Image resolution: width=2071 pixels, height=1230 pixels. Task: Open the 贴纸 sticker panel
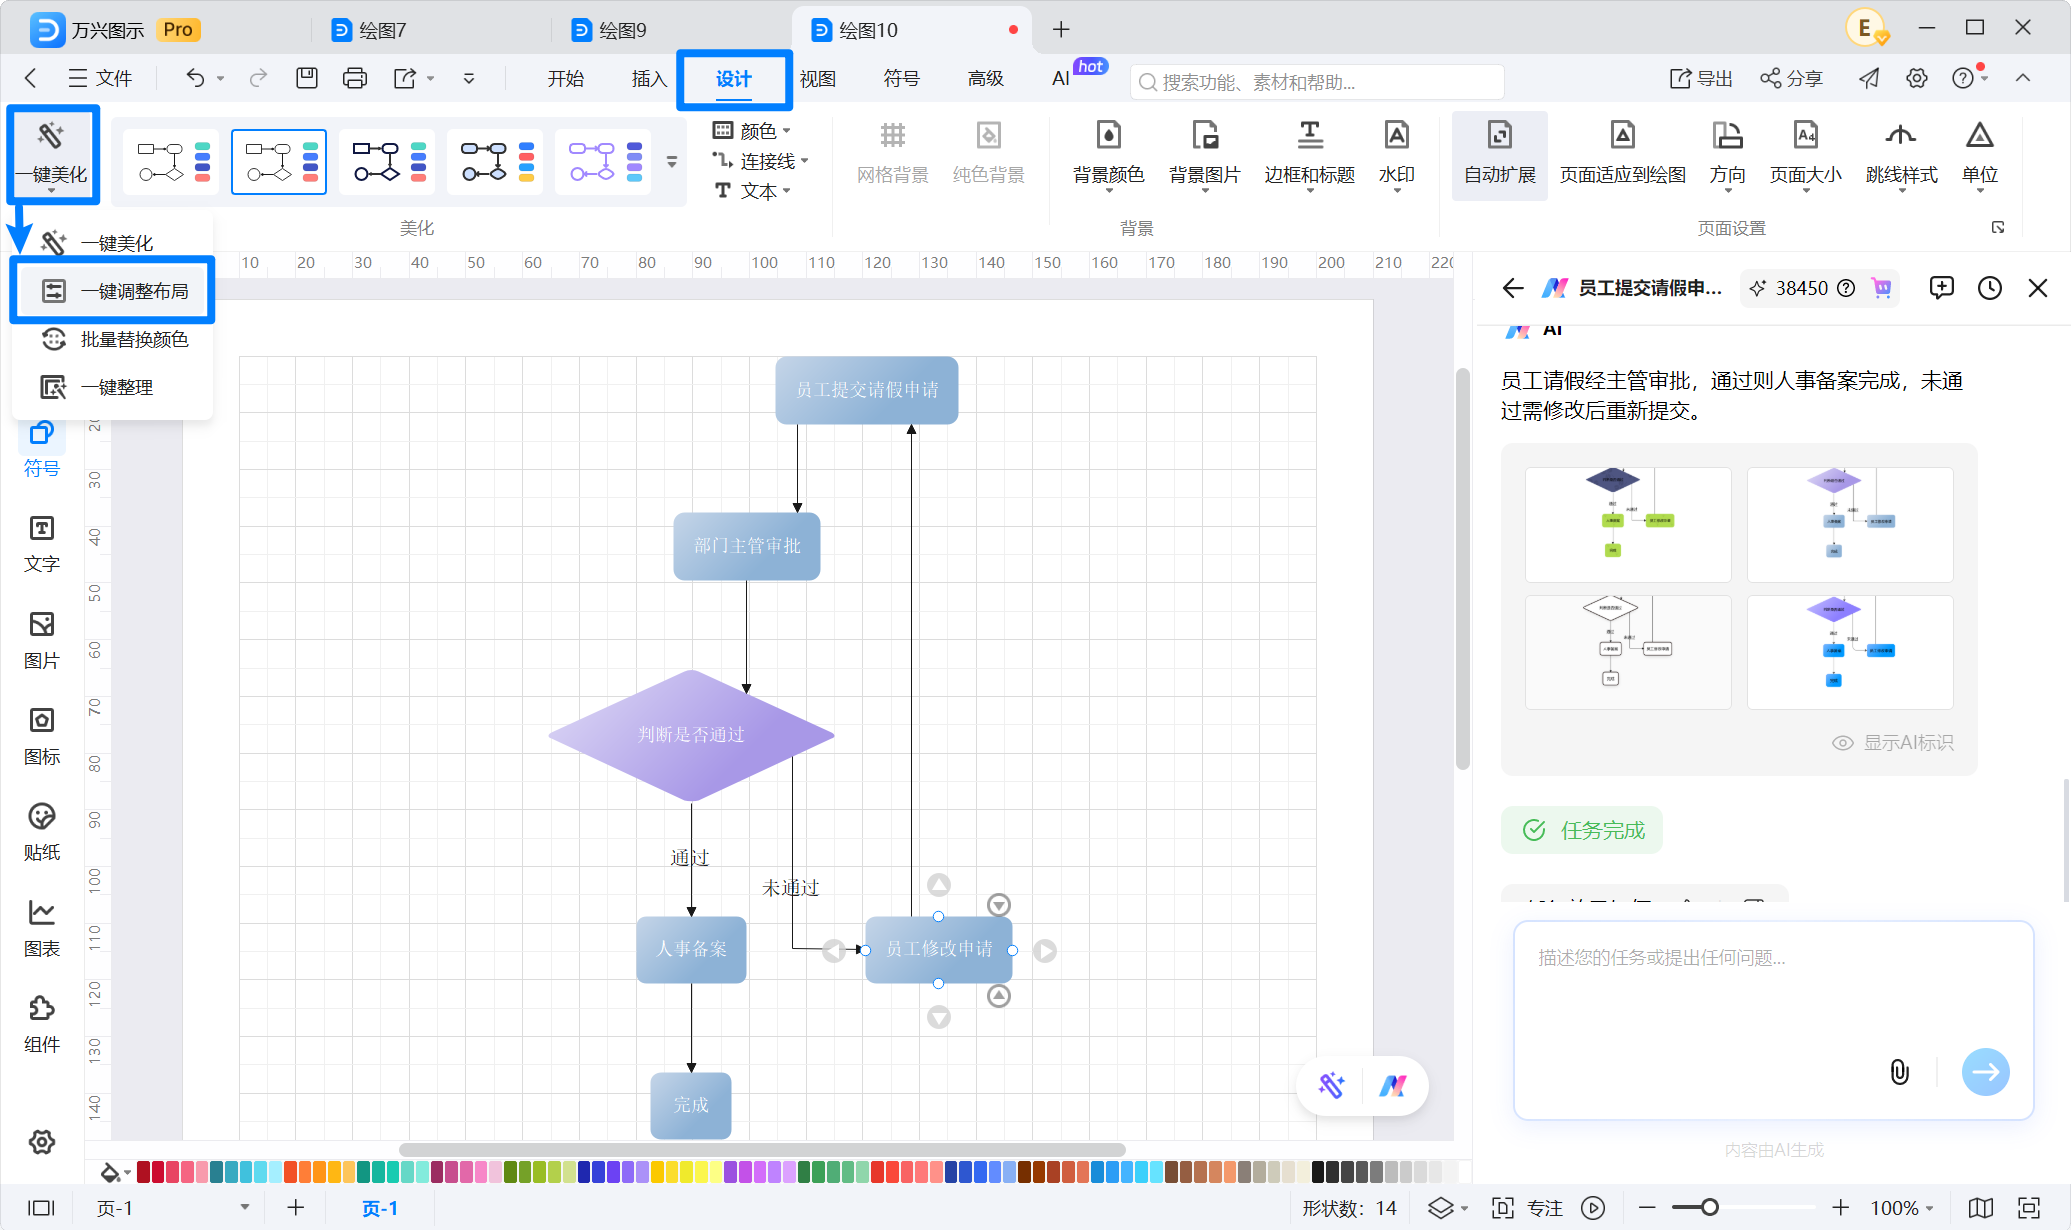[x=42, y=832]
